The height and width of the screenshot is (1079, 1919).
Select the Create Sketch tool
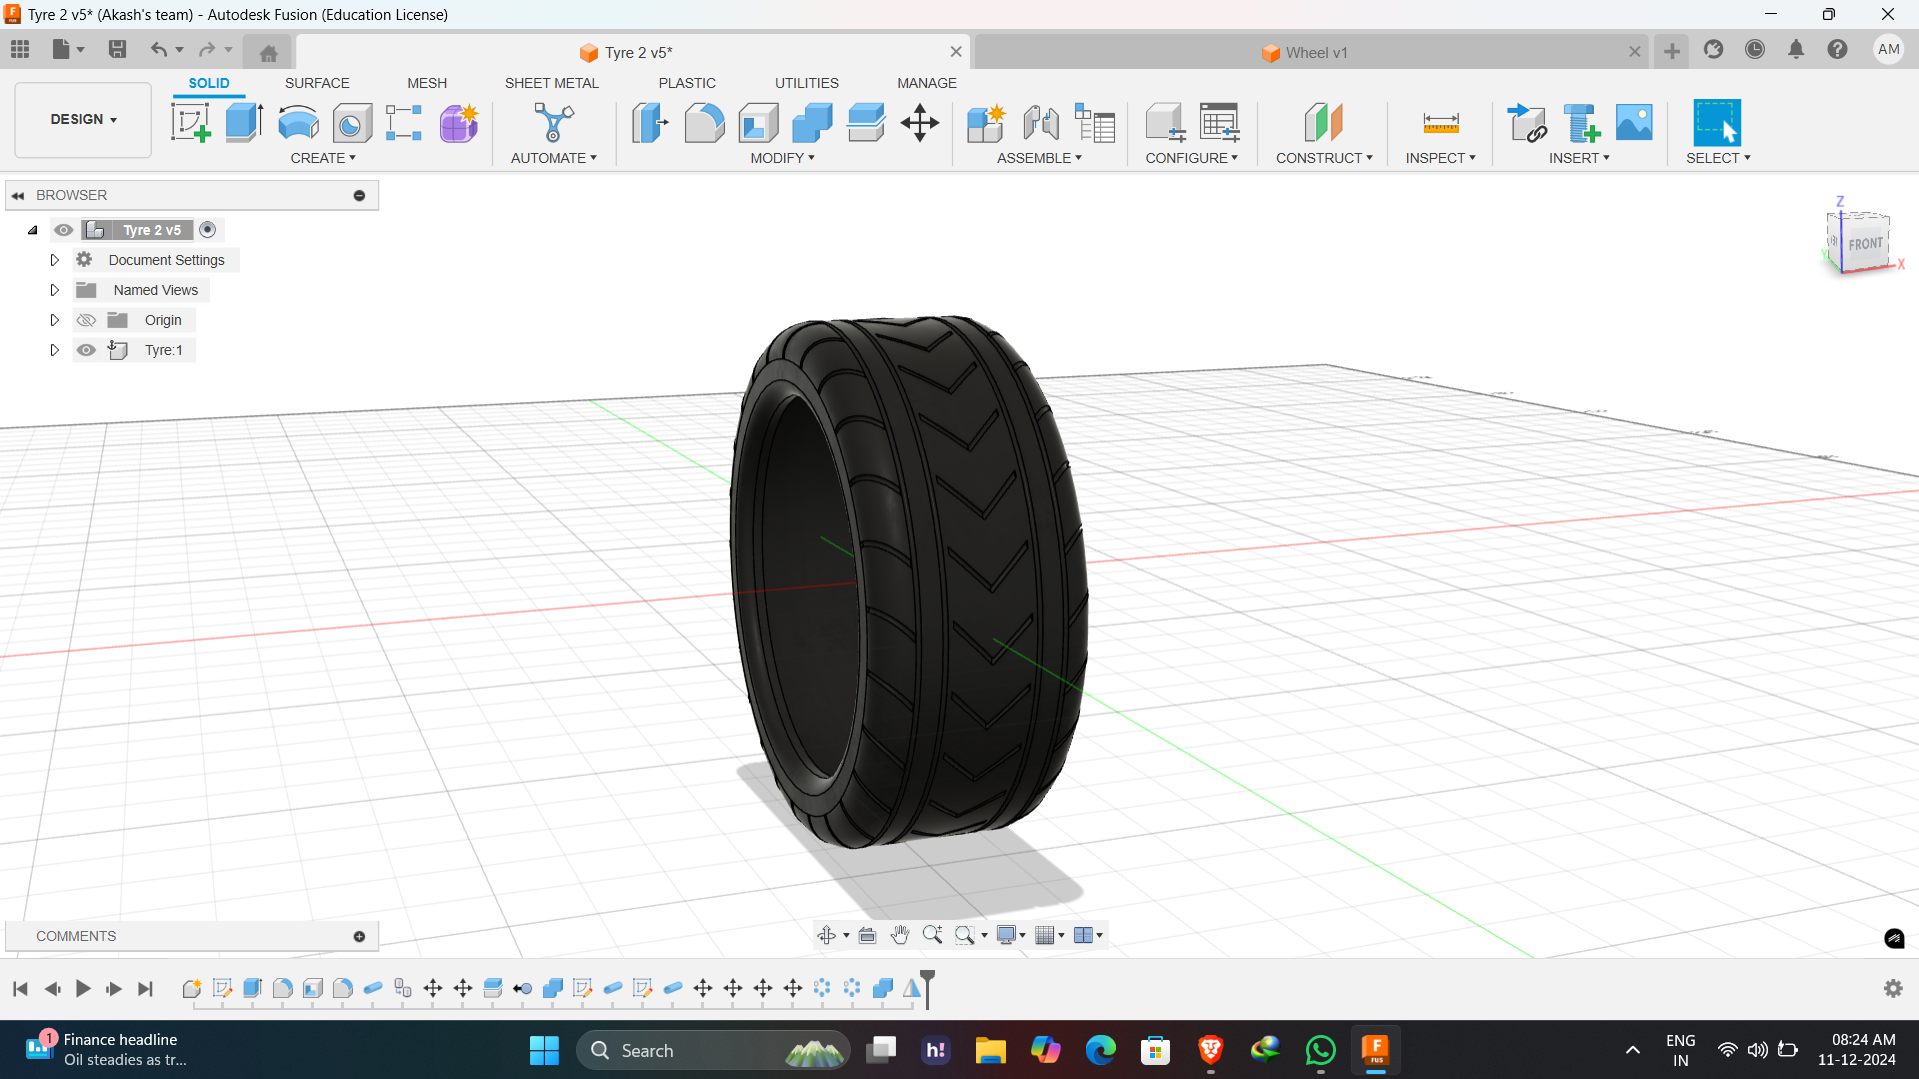click(x=190, y=123)
